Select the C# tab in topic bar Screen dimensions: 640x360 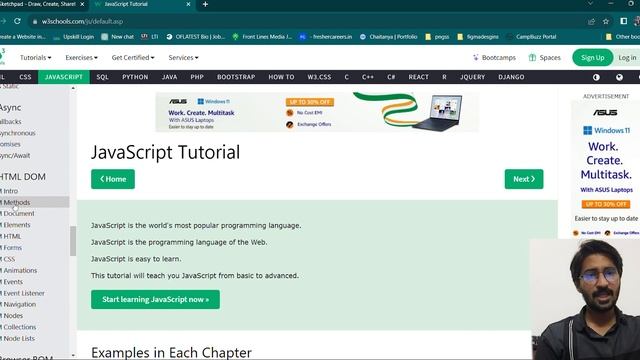391,77
